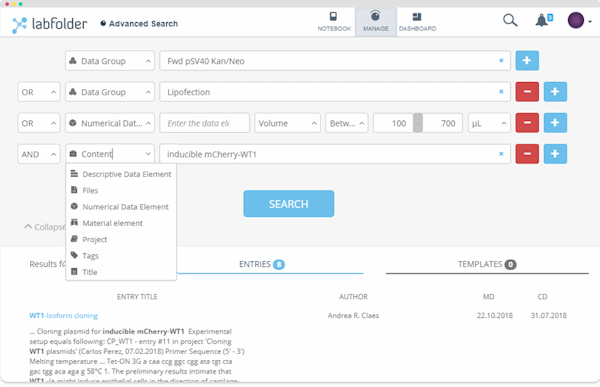This screenshot has height=387, width=600.
Task: Collapse the advanced search panel
Action: point(45,227)
